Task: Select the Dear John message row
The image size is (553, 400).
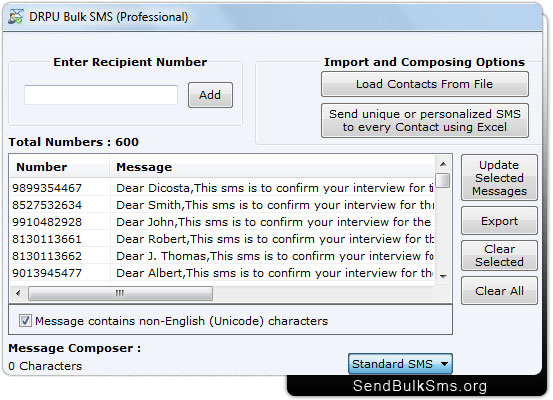Action: (222, 222)
